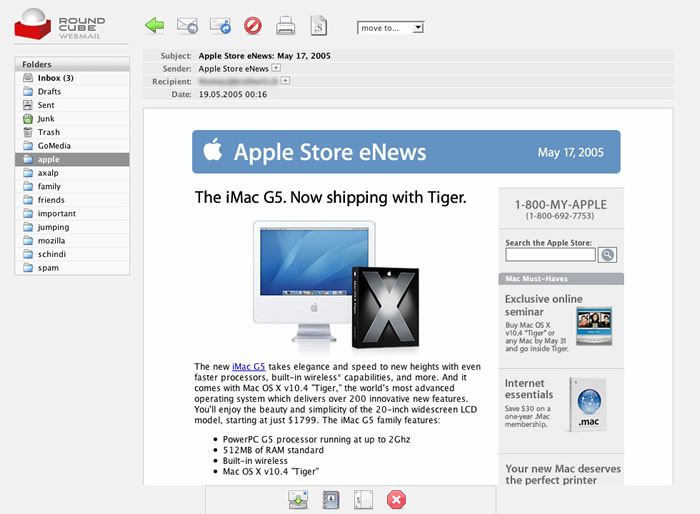Open the friends folder

[x=72, y=200]
